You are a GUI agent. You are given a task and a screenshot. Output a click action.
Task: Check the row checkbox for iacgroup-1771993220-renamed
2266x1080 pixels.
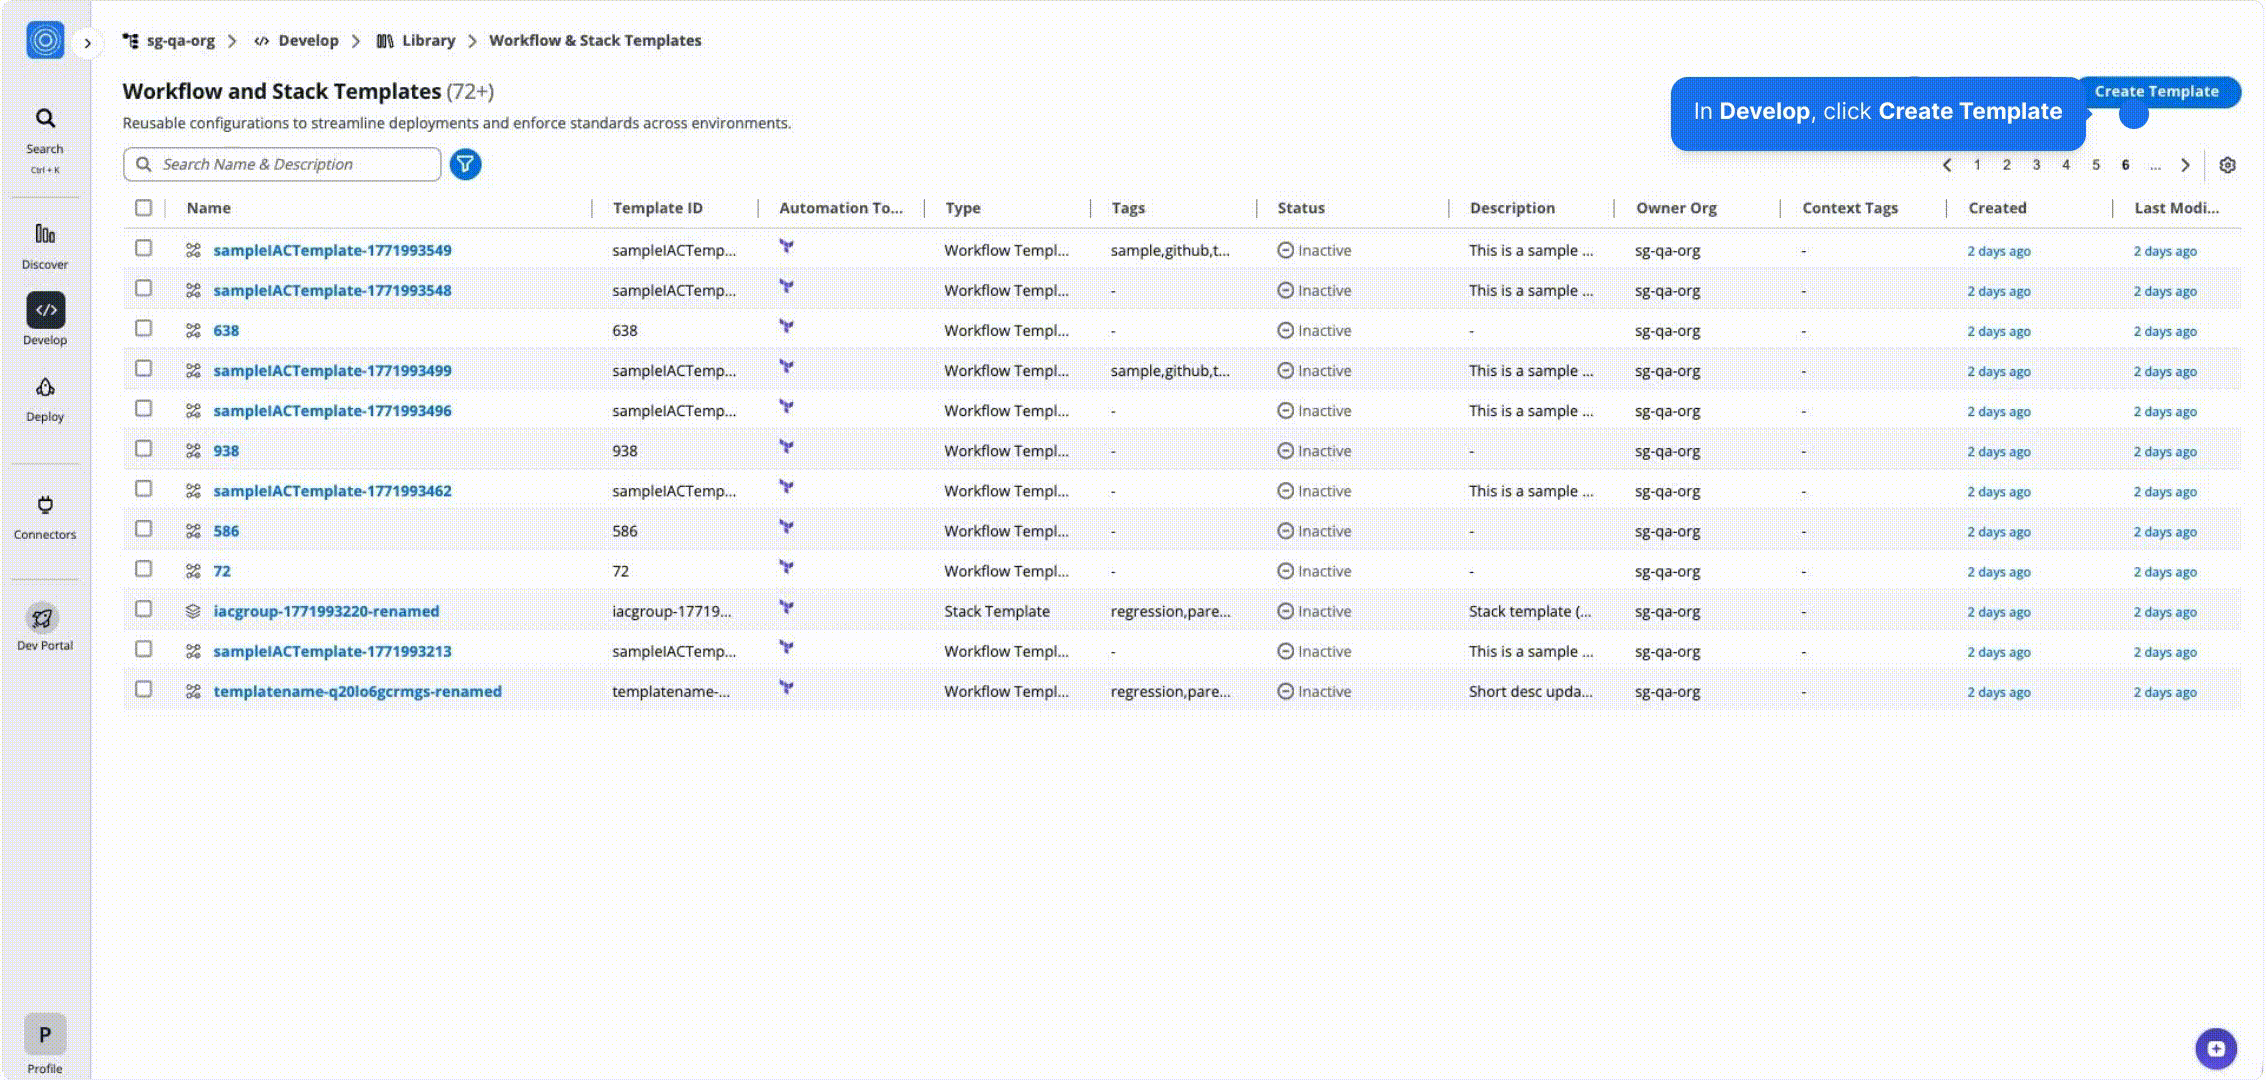(143, 608)
